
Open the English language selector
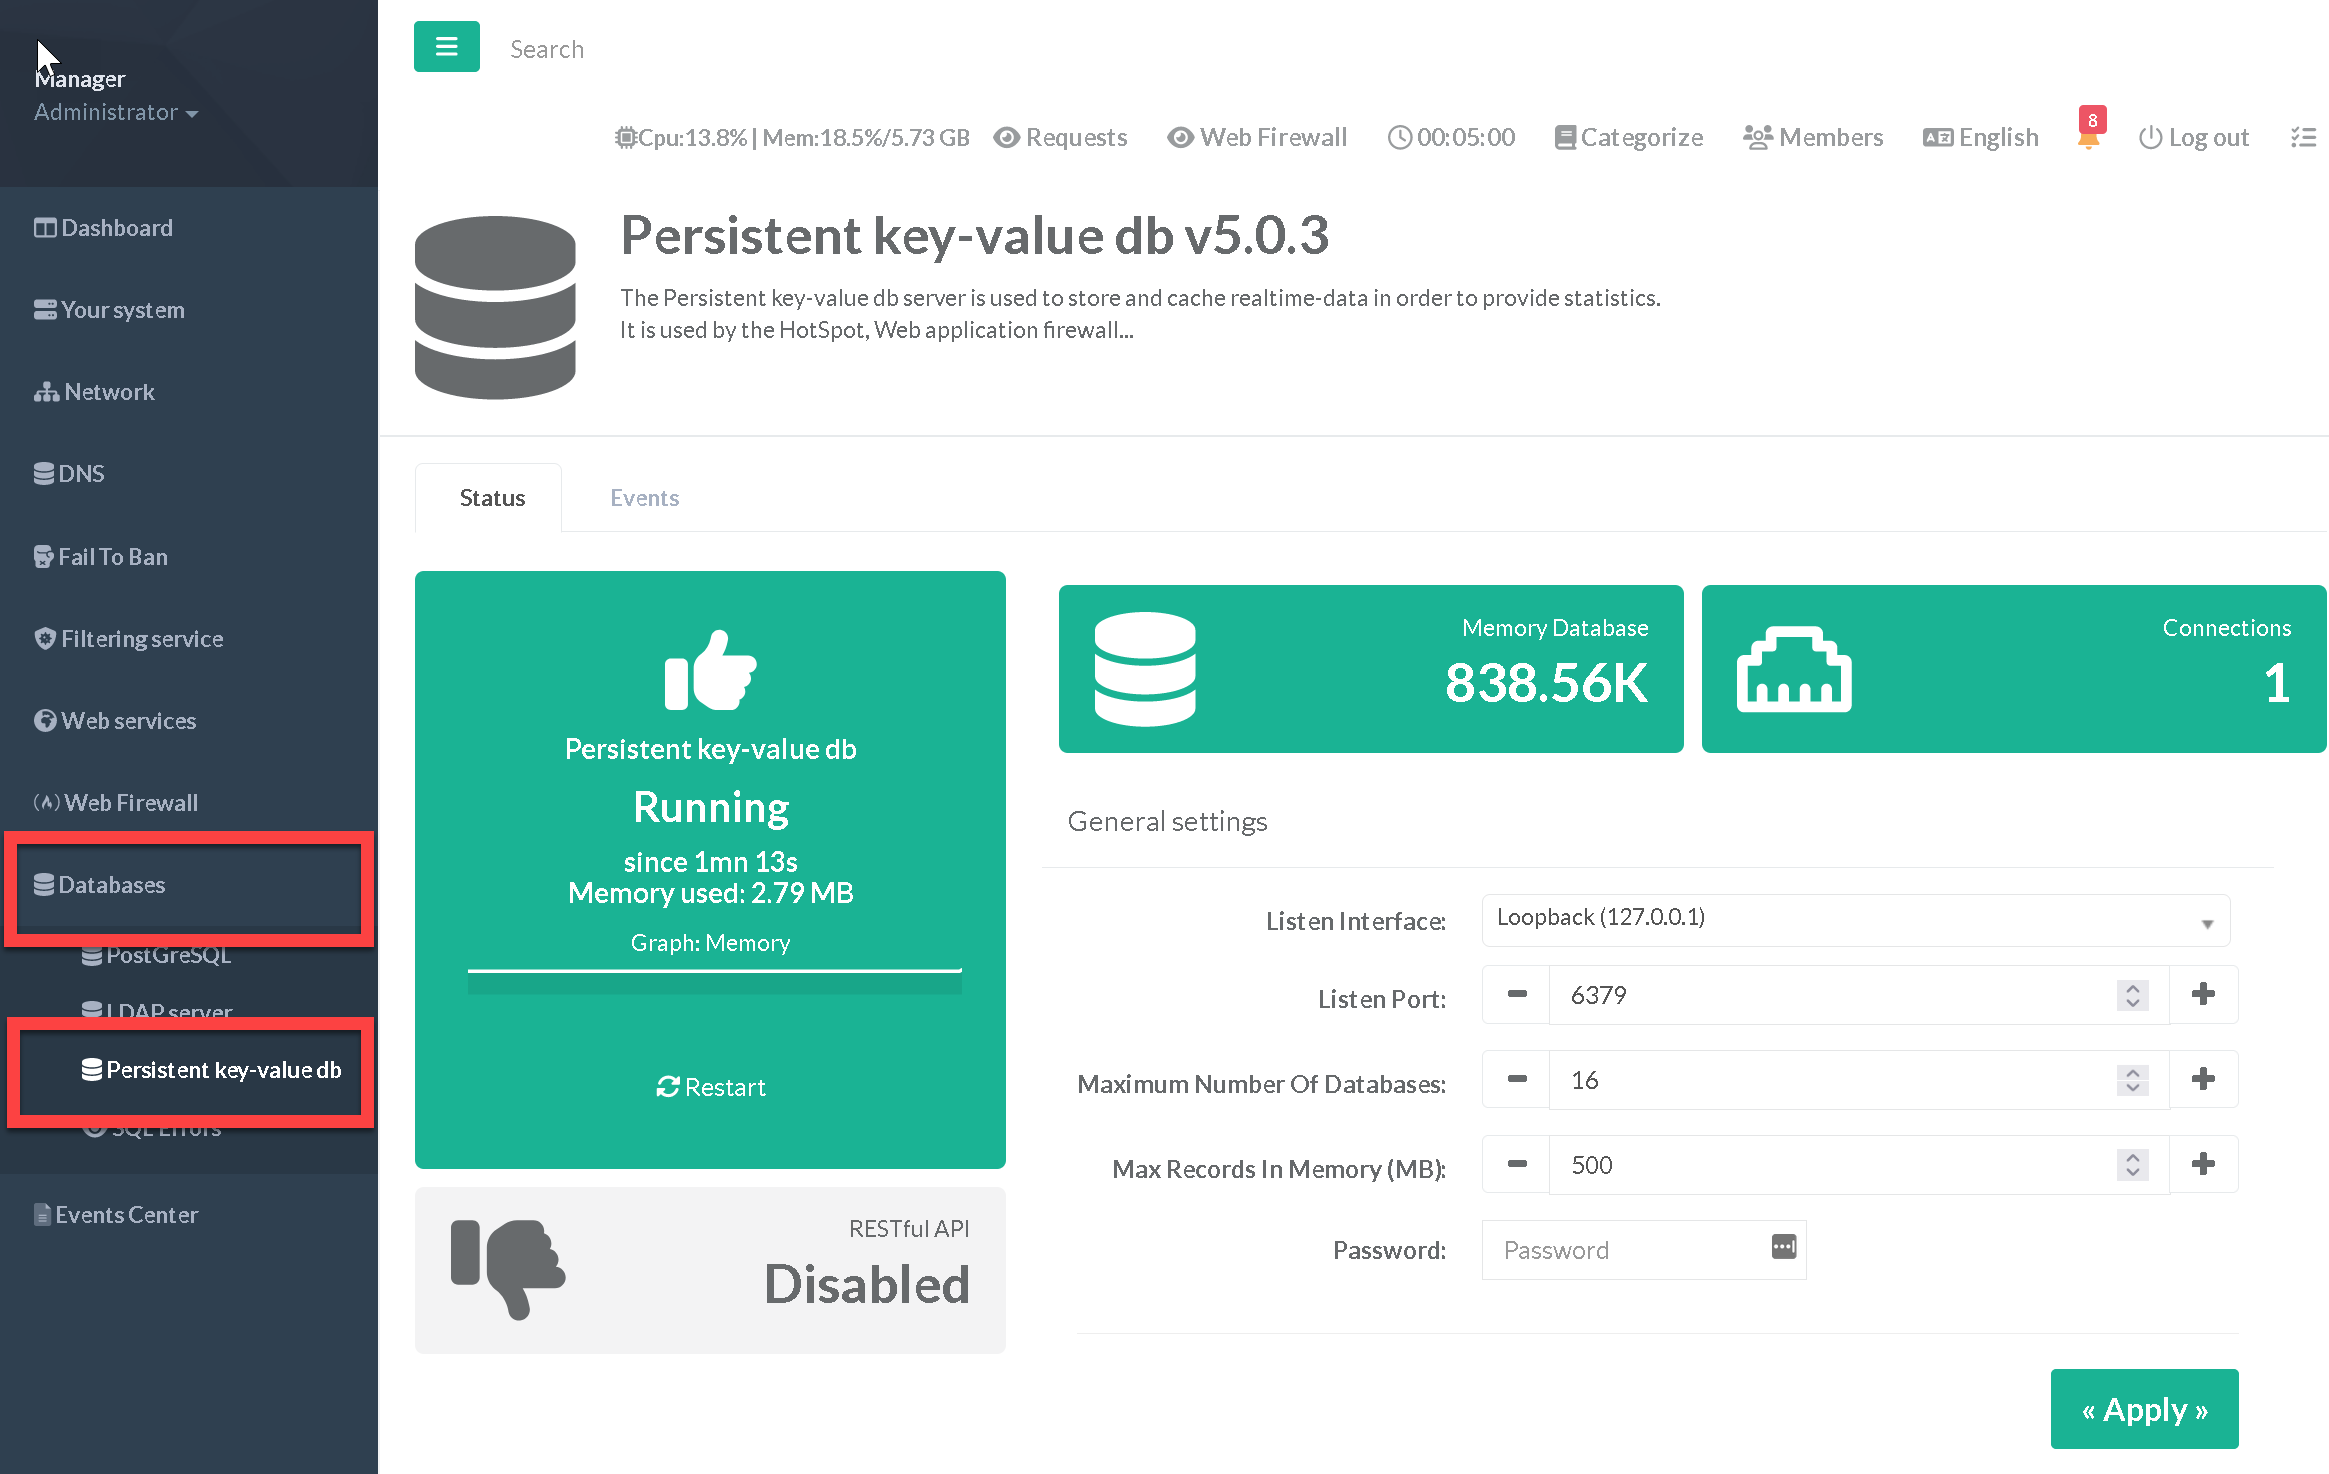[x=1980, y=137]
